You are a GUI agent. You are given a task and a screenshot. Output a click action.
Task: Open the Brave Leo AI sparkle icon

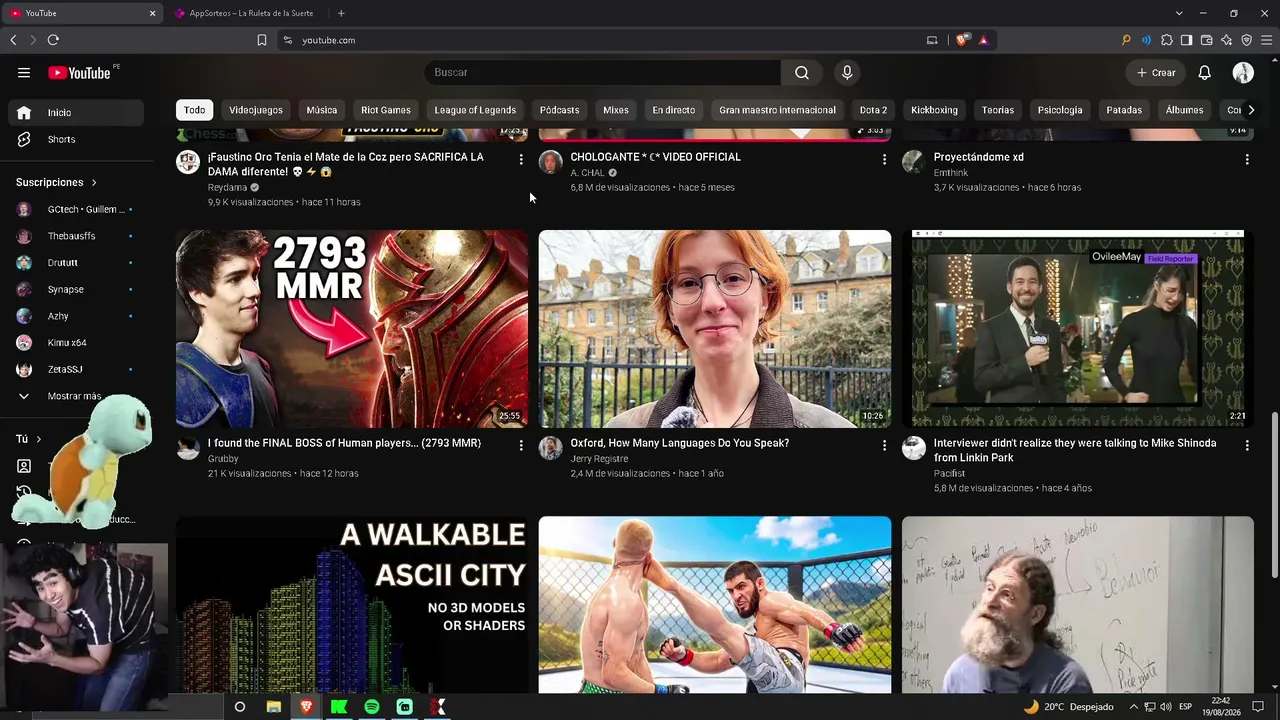click(x=1226, y=40)
